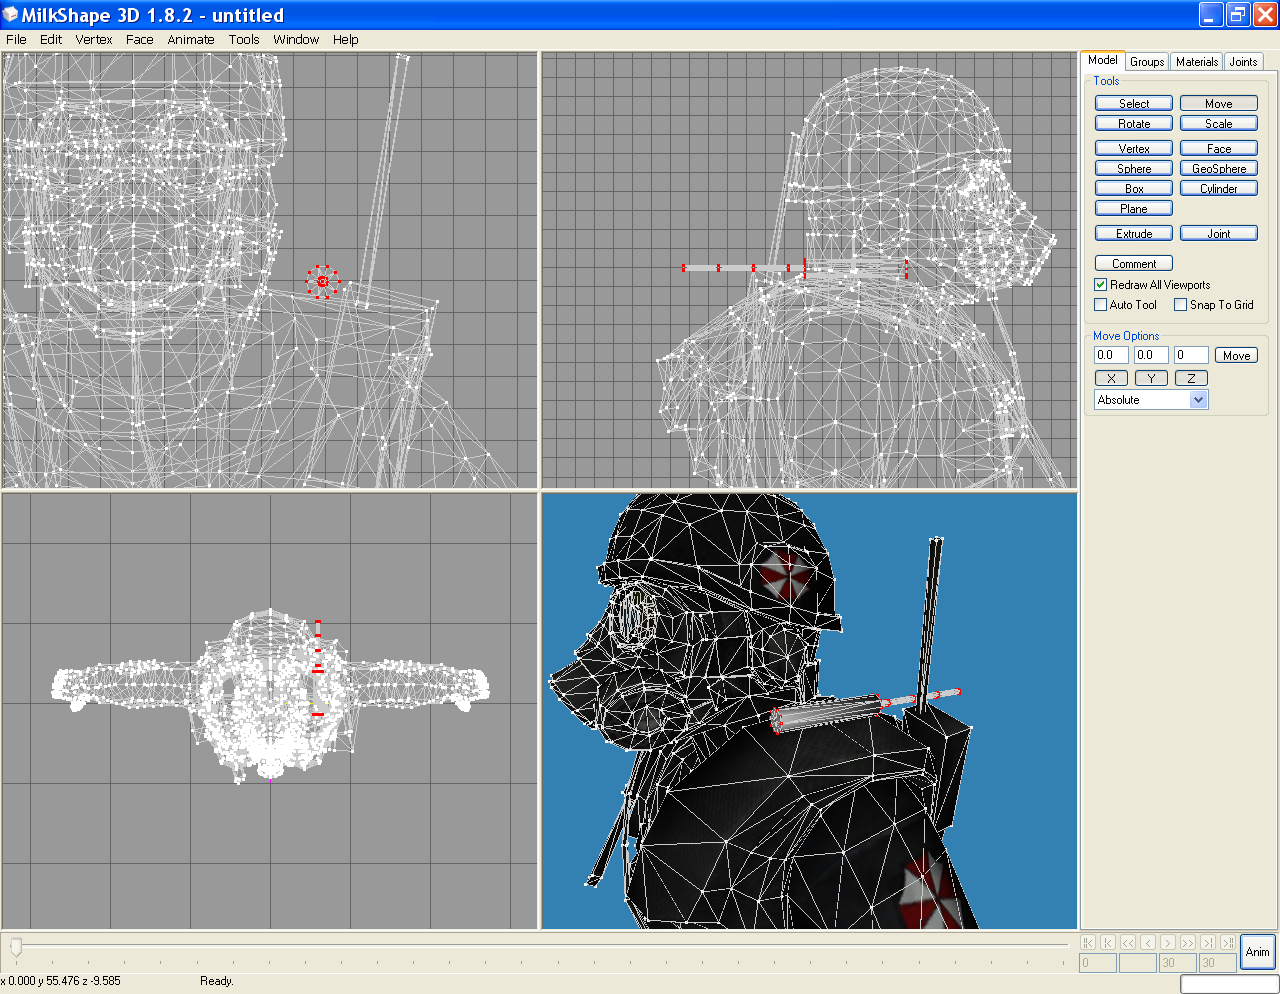Click the third Move Options value field
The image size is (1280, 994).
coord(1191,355)
